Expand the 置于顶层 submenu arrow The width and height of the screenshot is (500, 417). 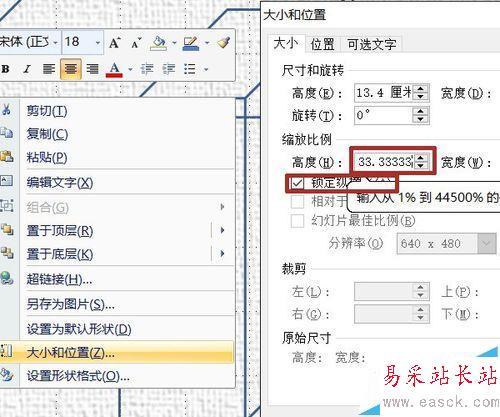click(x=222, y=230)
